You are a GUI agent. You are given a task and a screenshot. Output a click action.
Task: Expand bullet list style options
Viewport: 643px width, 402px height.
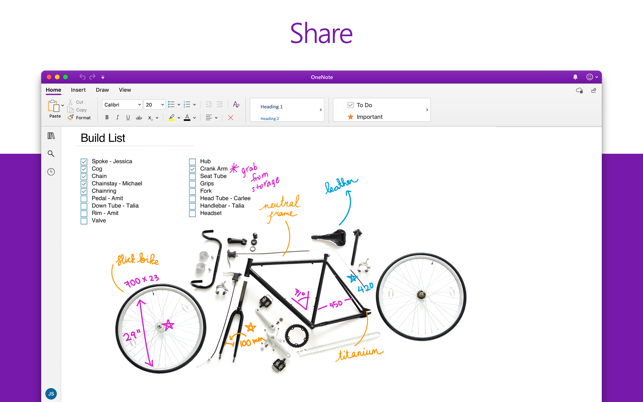pos(178,105)
